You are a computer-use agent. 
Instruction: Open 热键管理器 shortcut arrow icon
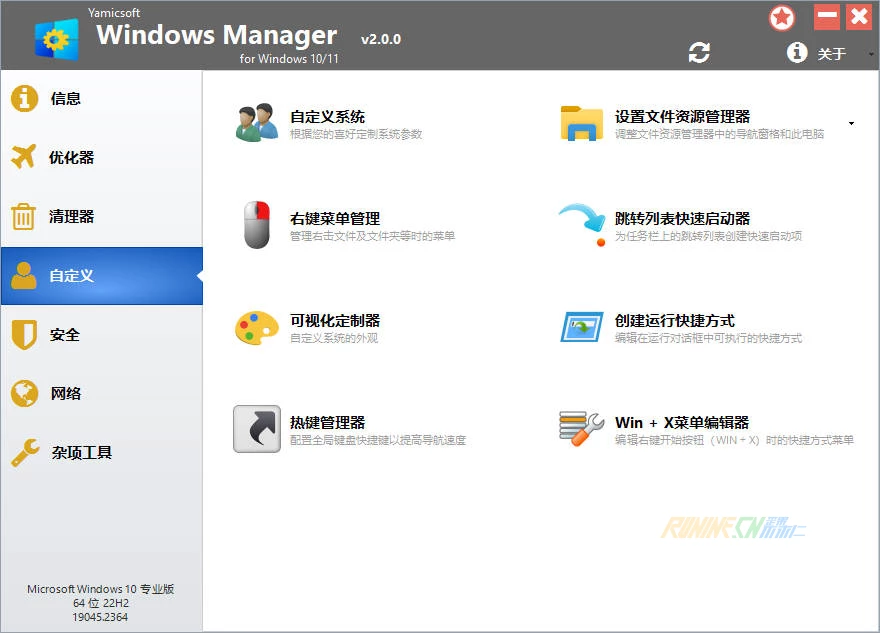coord(257,429)
